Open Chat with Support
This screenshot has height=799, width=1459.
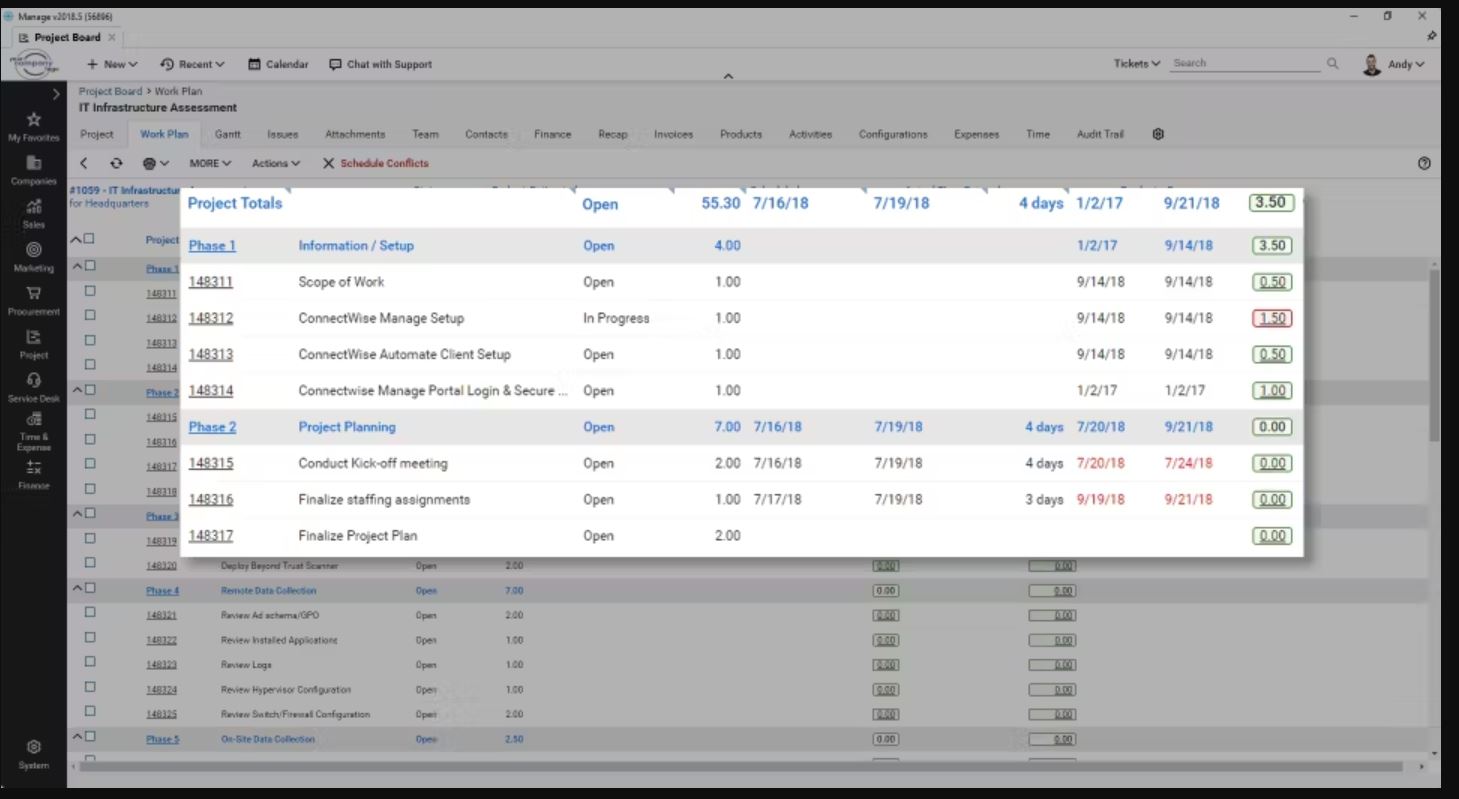380,64
